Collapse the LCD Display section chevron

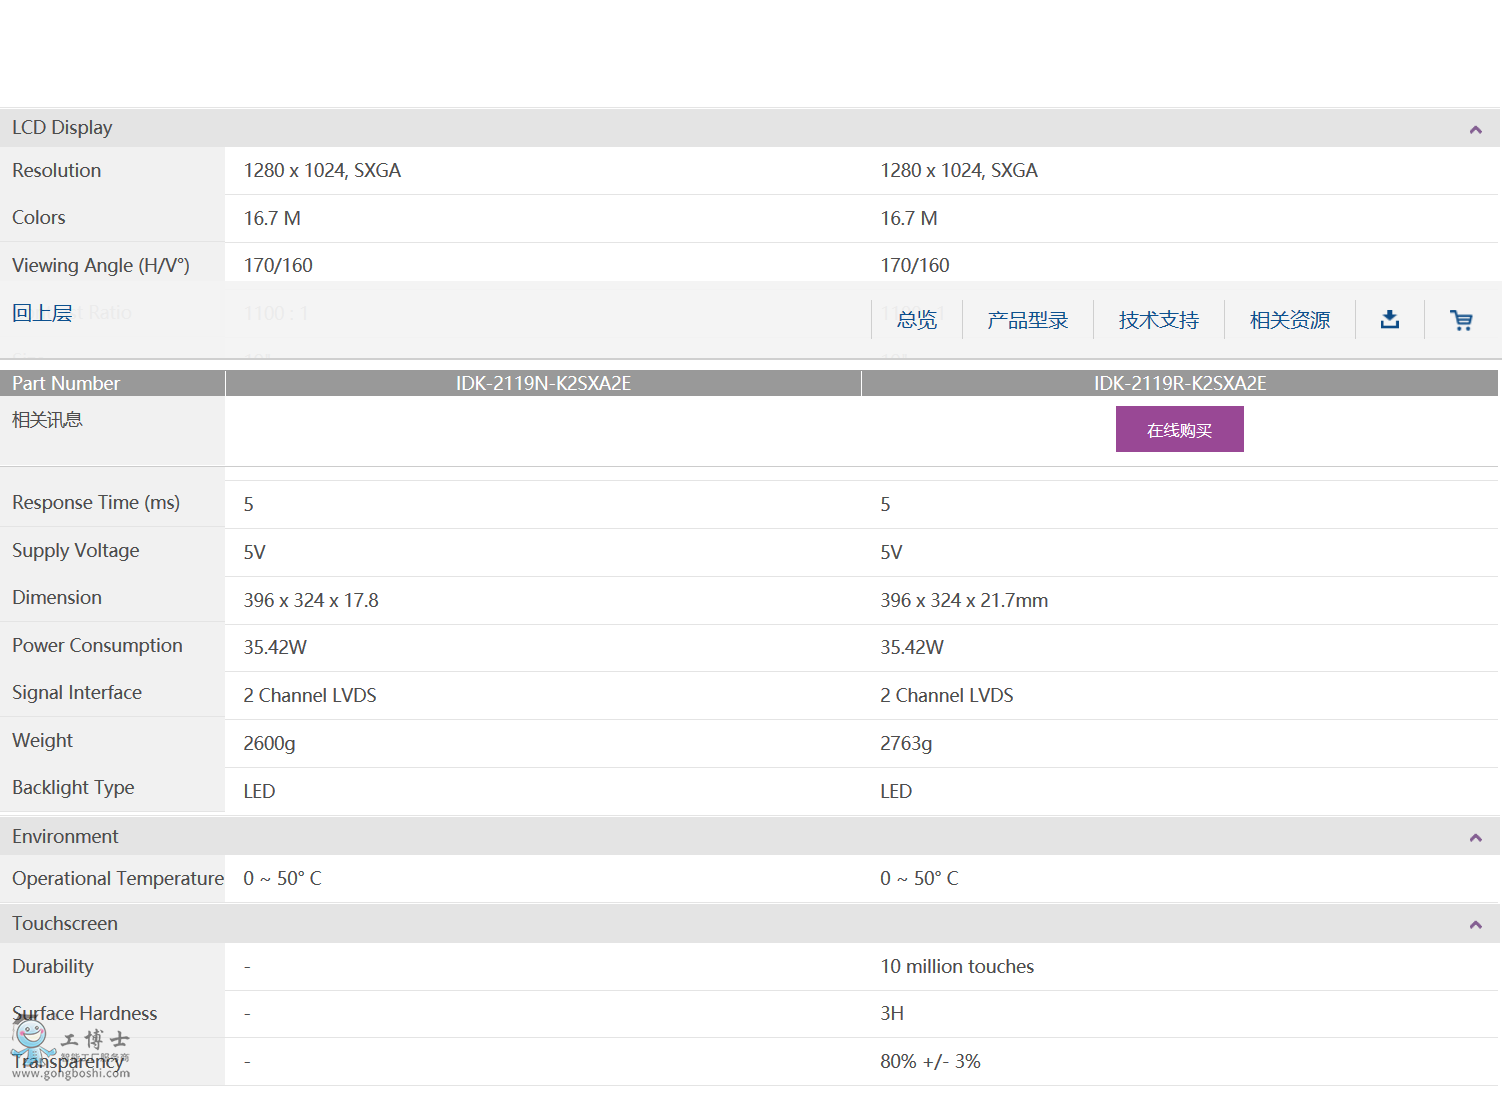[1475, 130]
